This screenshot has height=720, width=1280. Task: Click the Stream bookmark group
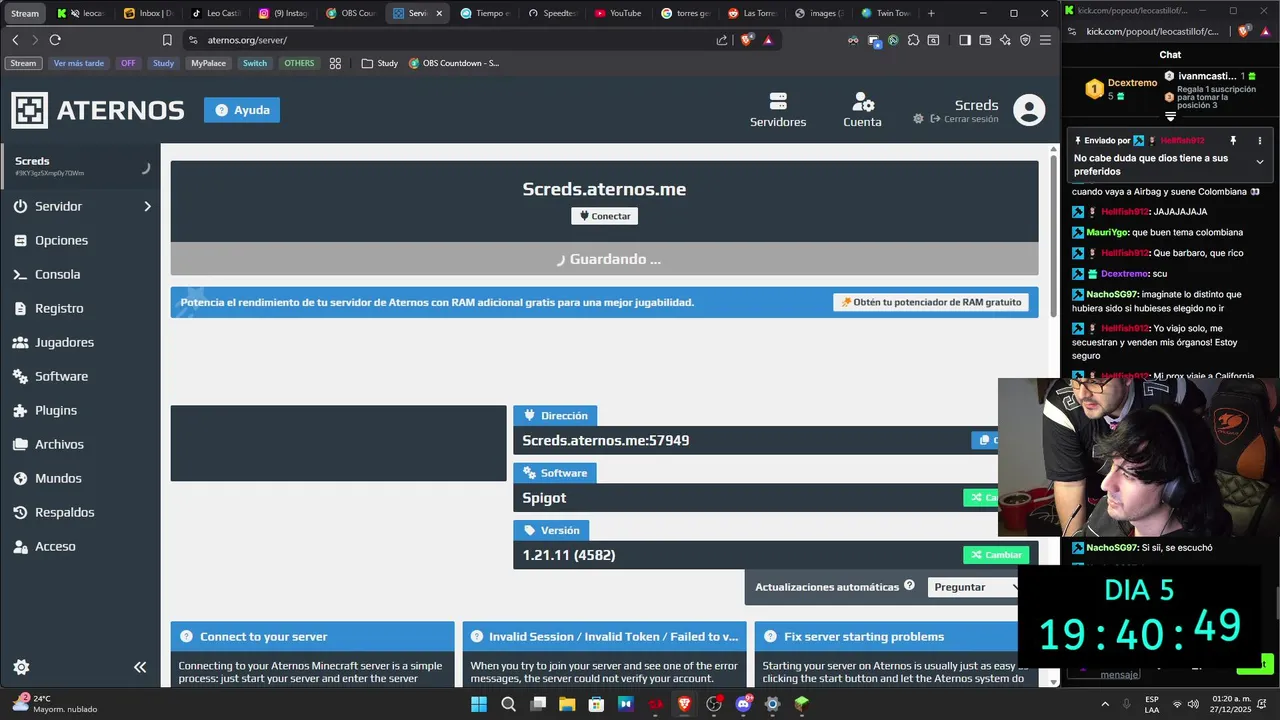tap(23, 63)
